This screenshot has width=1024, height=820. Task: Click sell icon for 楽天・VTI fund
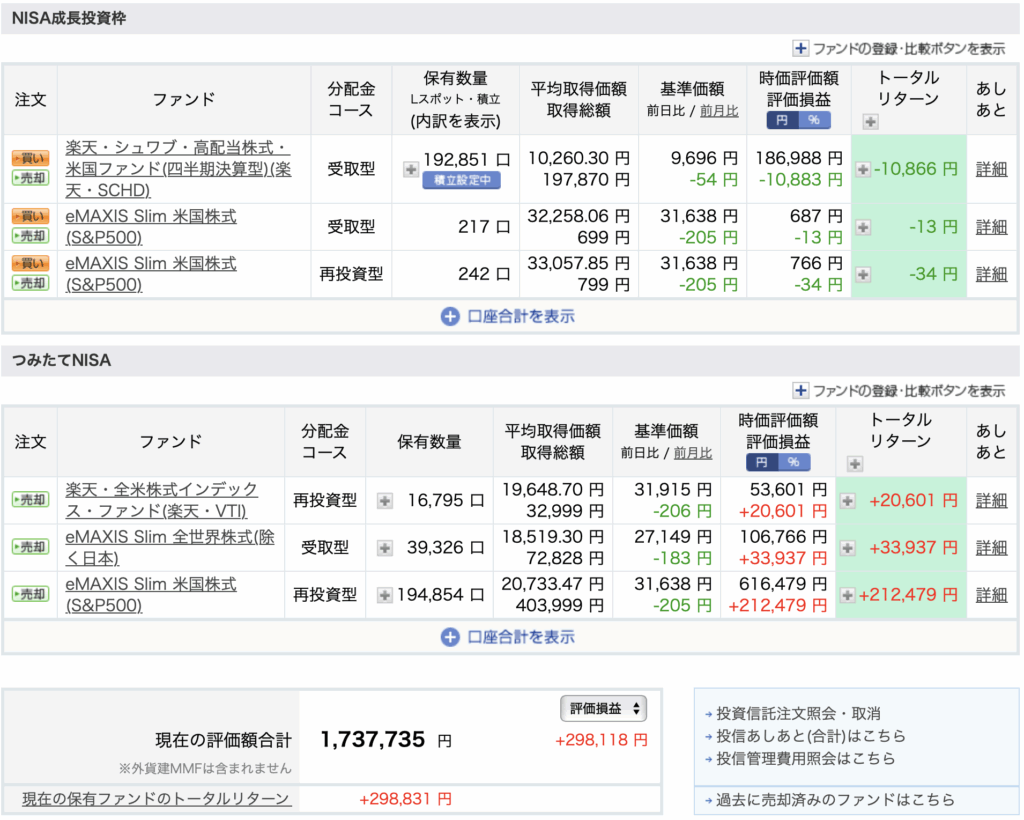point(31,499)
